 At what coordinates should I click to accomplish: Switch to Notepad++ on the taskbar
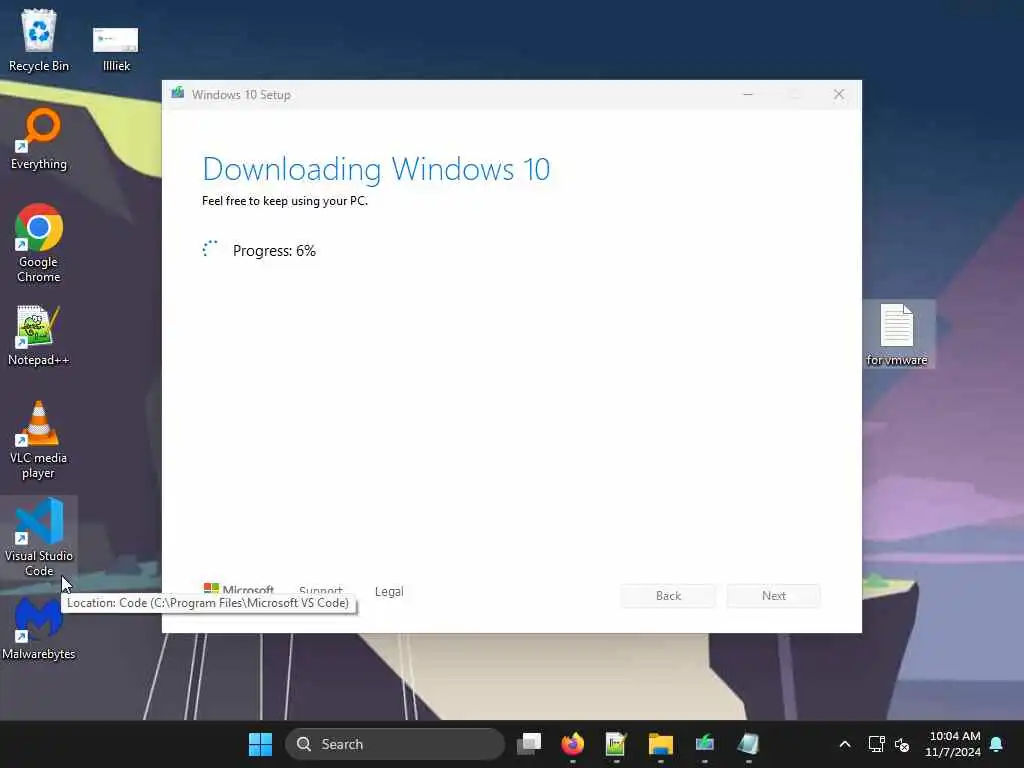[x=616, y=744]
